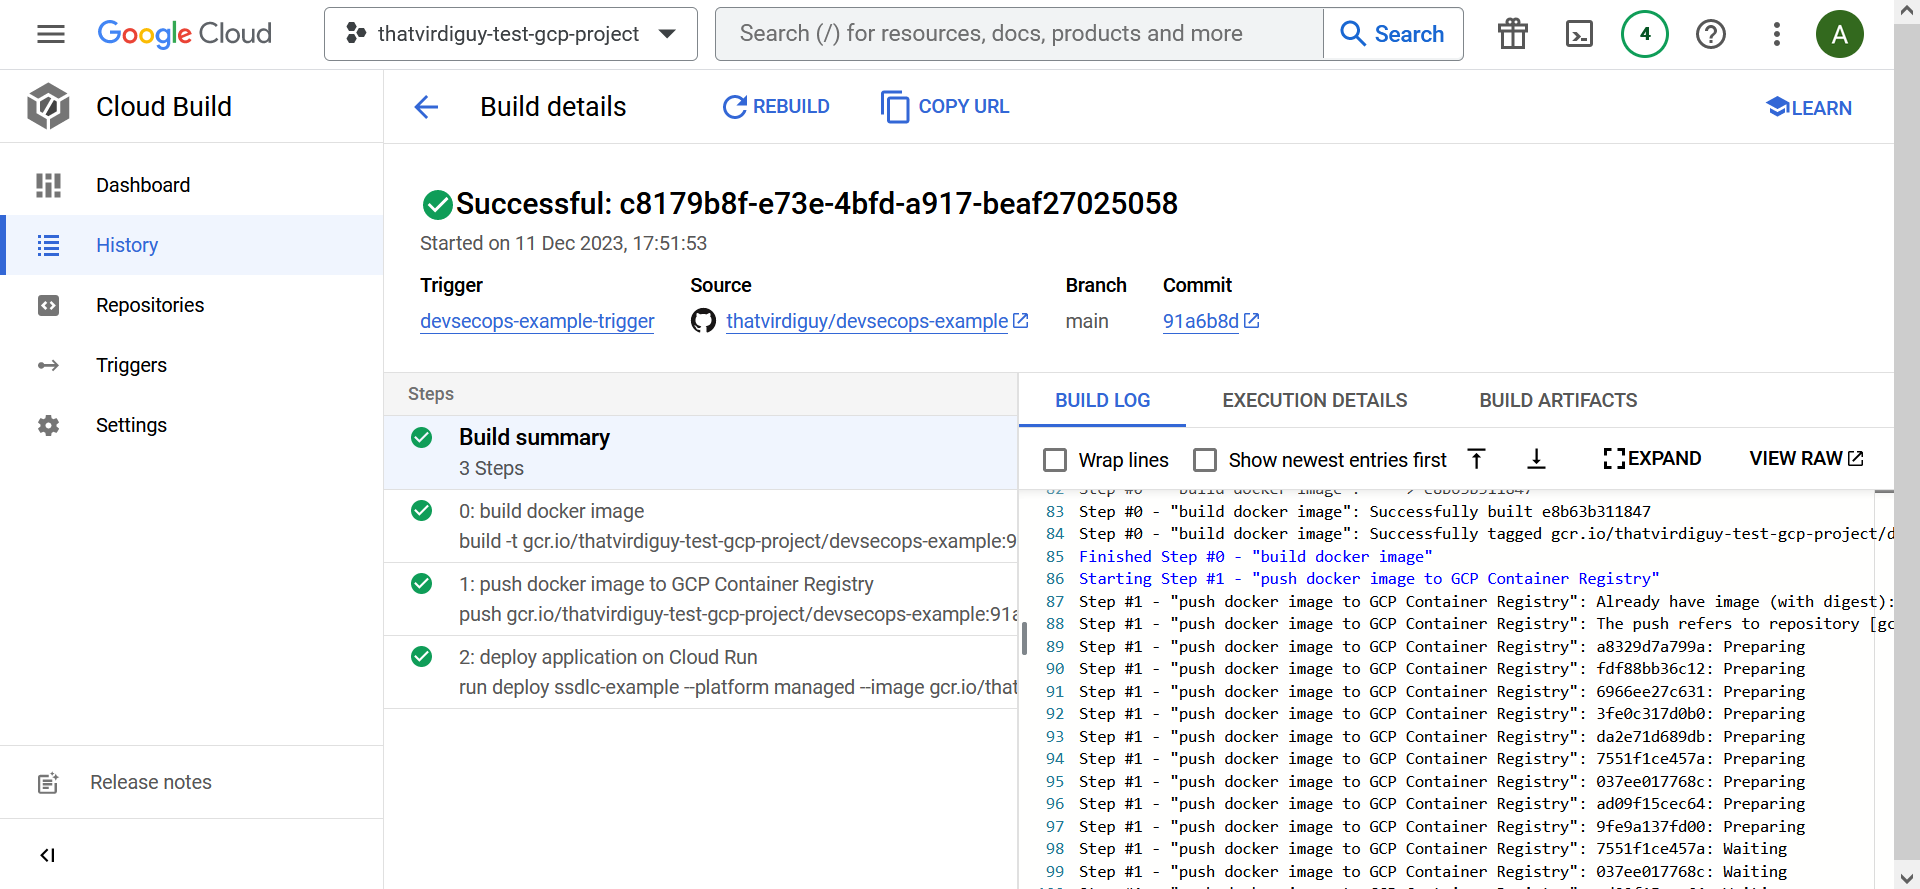This screenshot has width=1920, height=889.
Task: Enable the Wrap lines checkbox
Action: pos(1055,460)
